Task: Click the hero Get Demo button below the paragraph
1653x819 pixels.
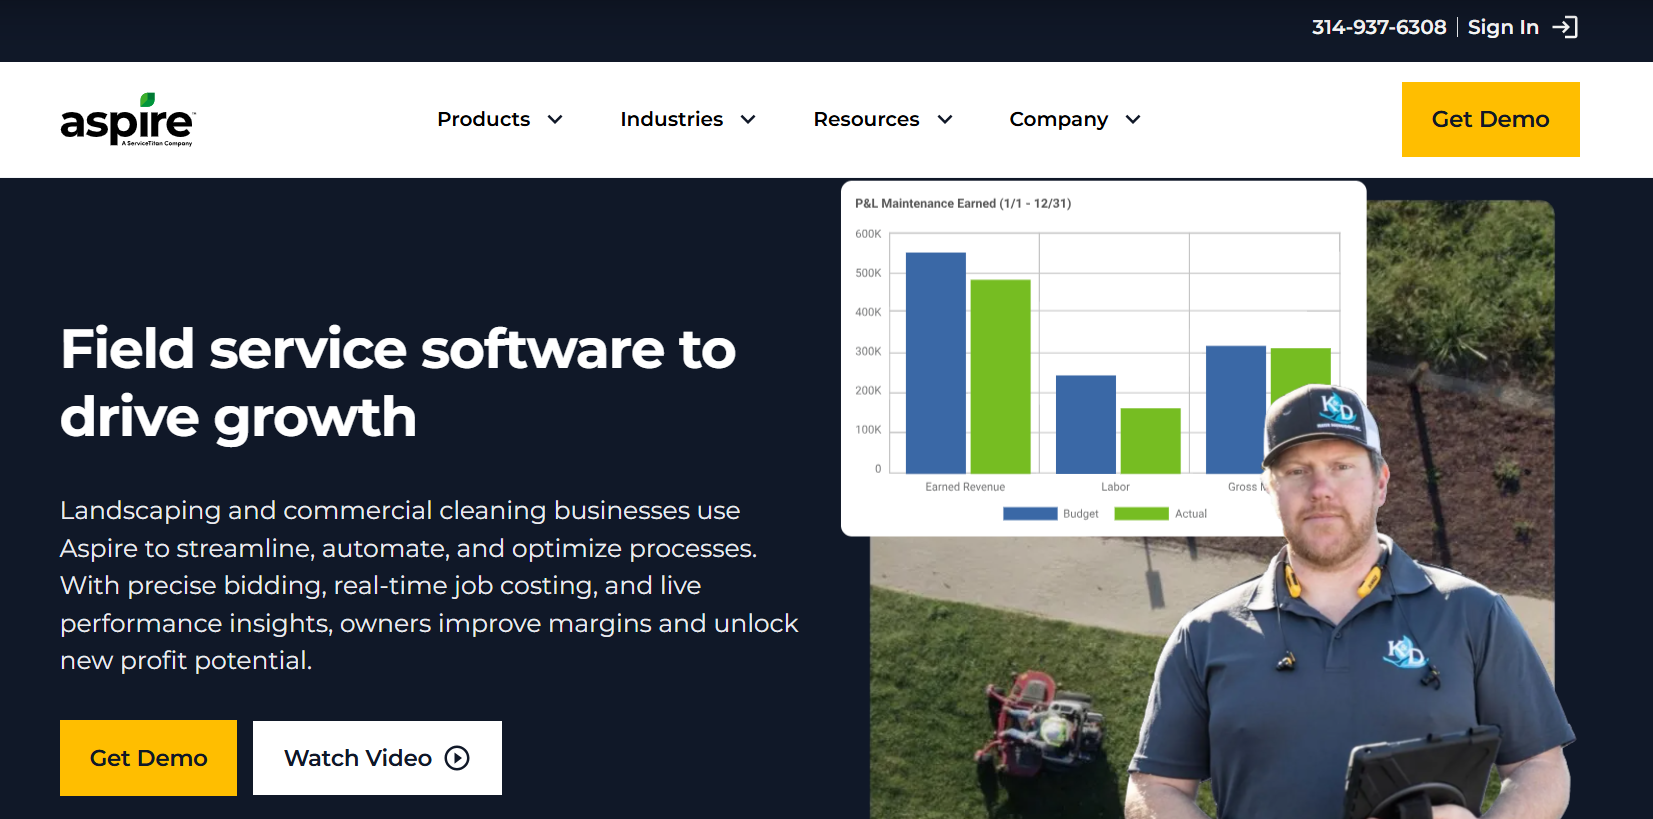Action: click(148, 758)
